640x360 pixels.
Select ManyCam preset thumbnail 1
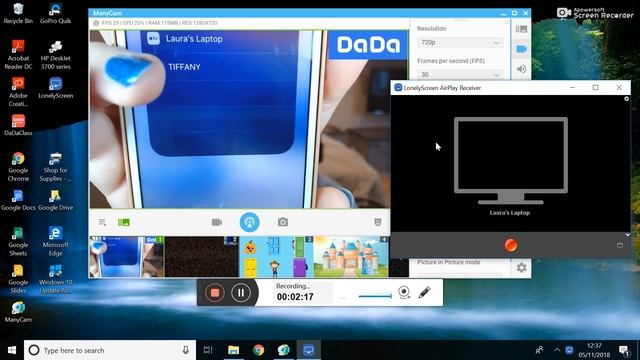(x=127, y=257)
